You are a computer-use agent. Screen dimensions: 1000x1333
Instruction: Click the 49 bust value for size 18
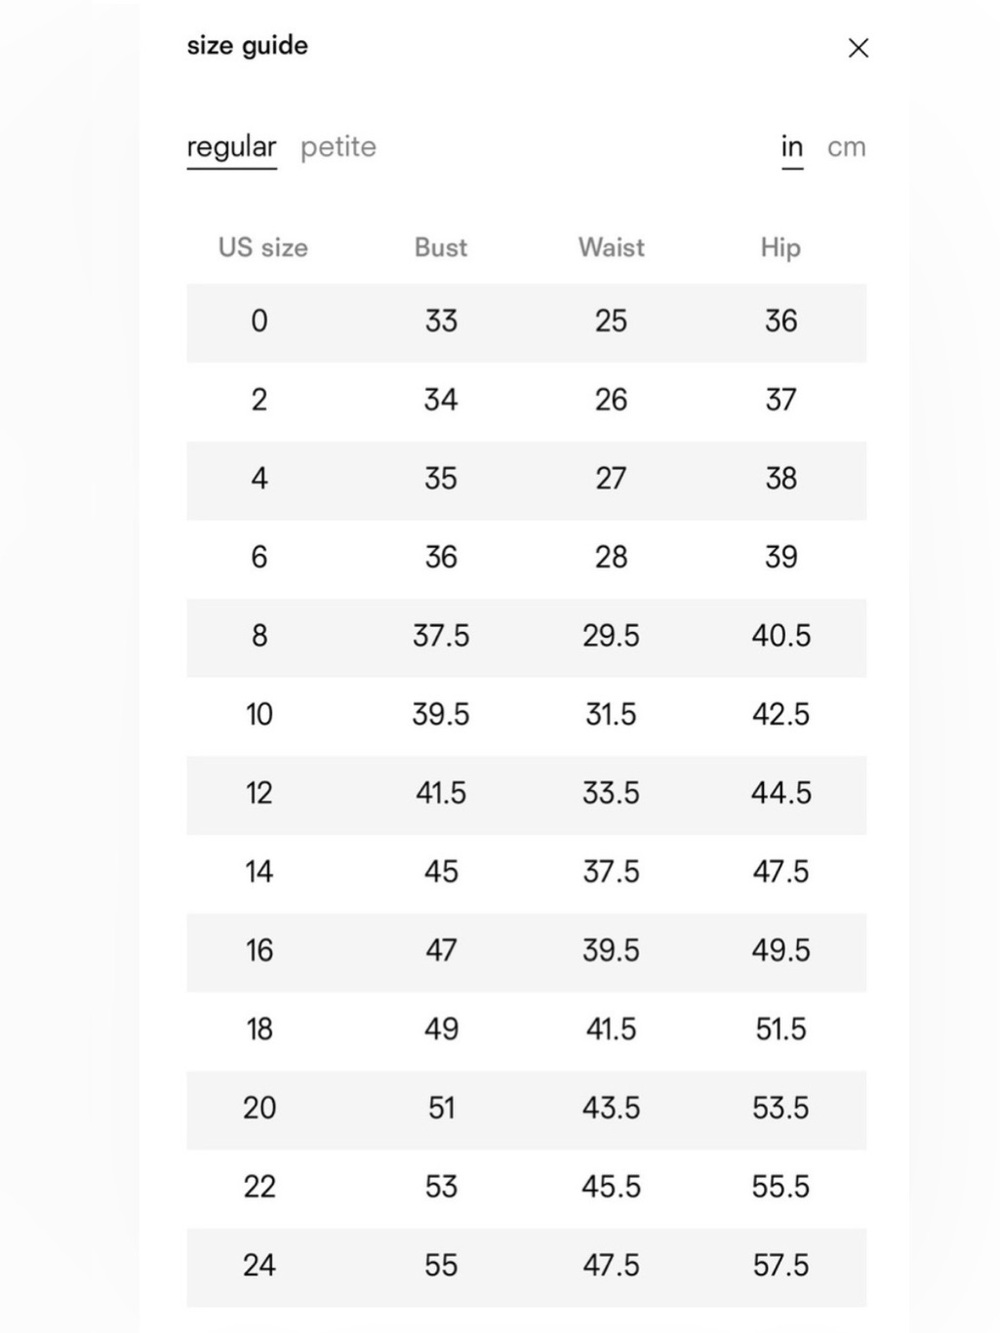441,1029
